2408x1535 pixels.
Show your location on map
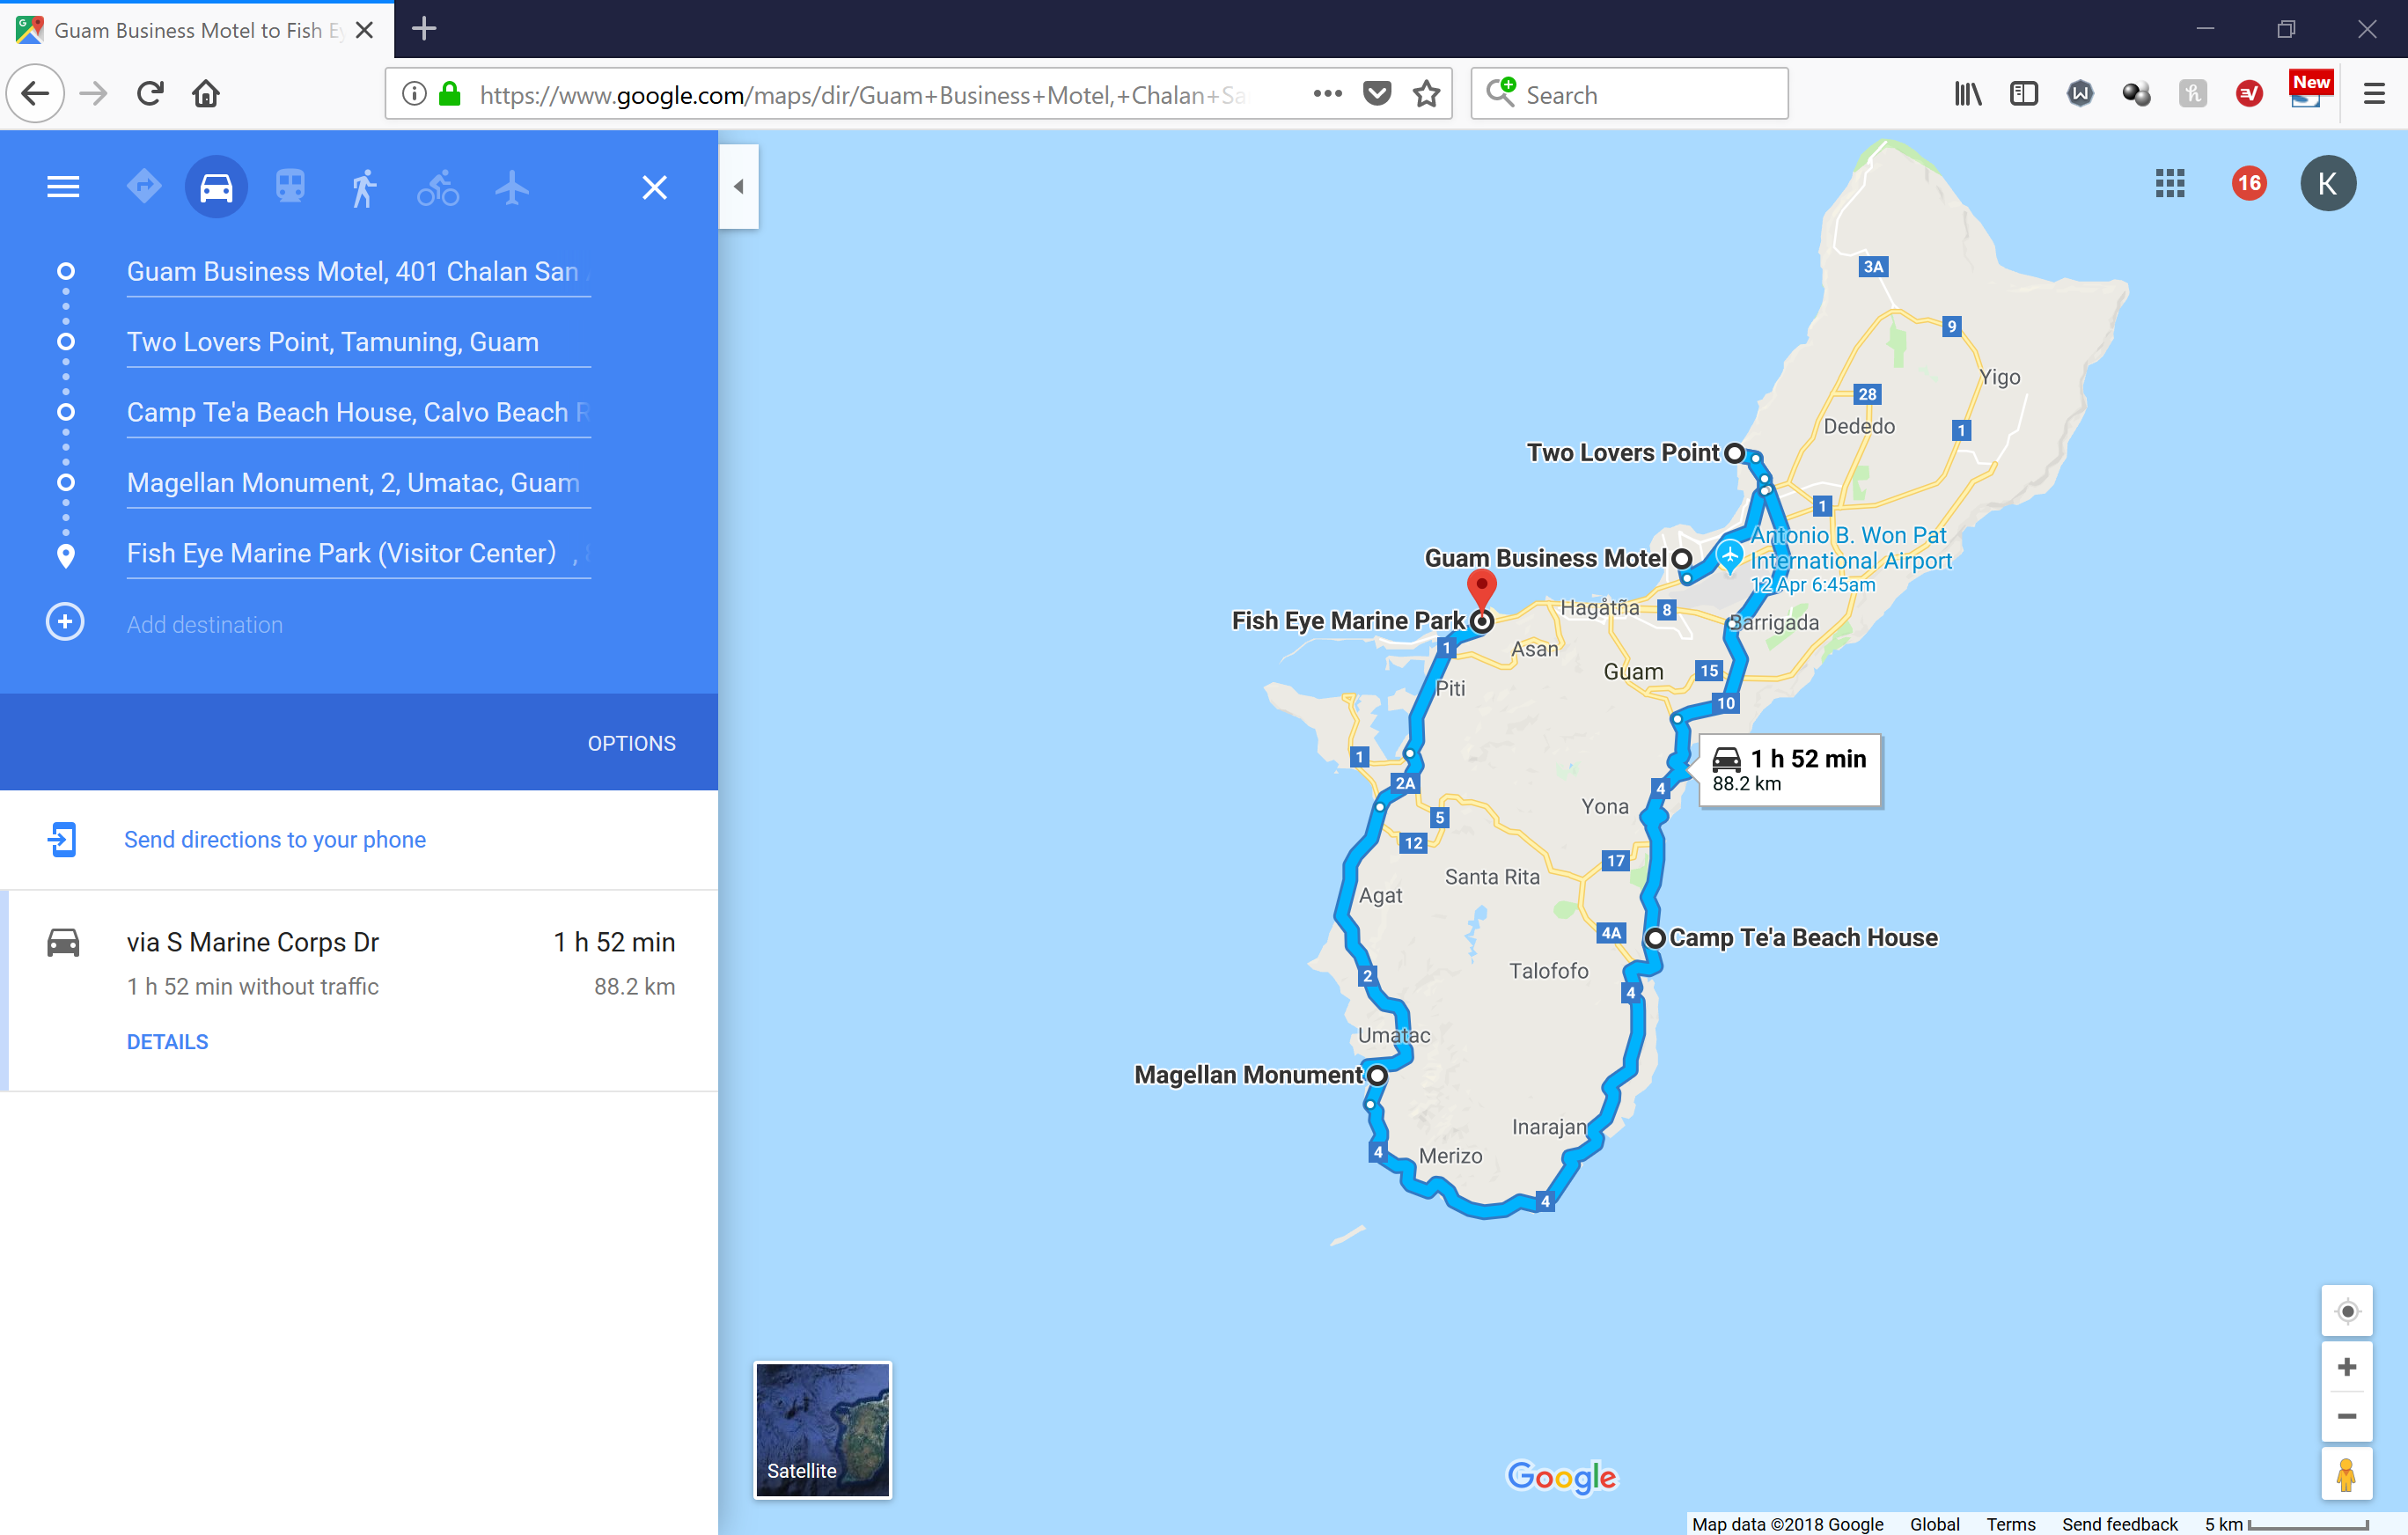[x=2346, y=1311]
